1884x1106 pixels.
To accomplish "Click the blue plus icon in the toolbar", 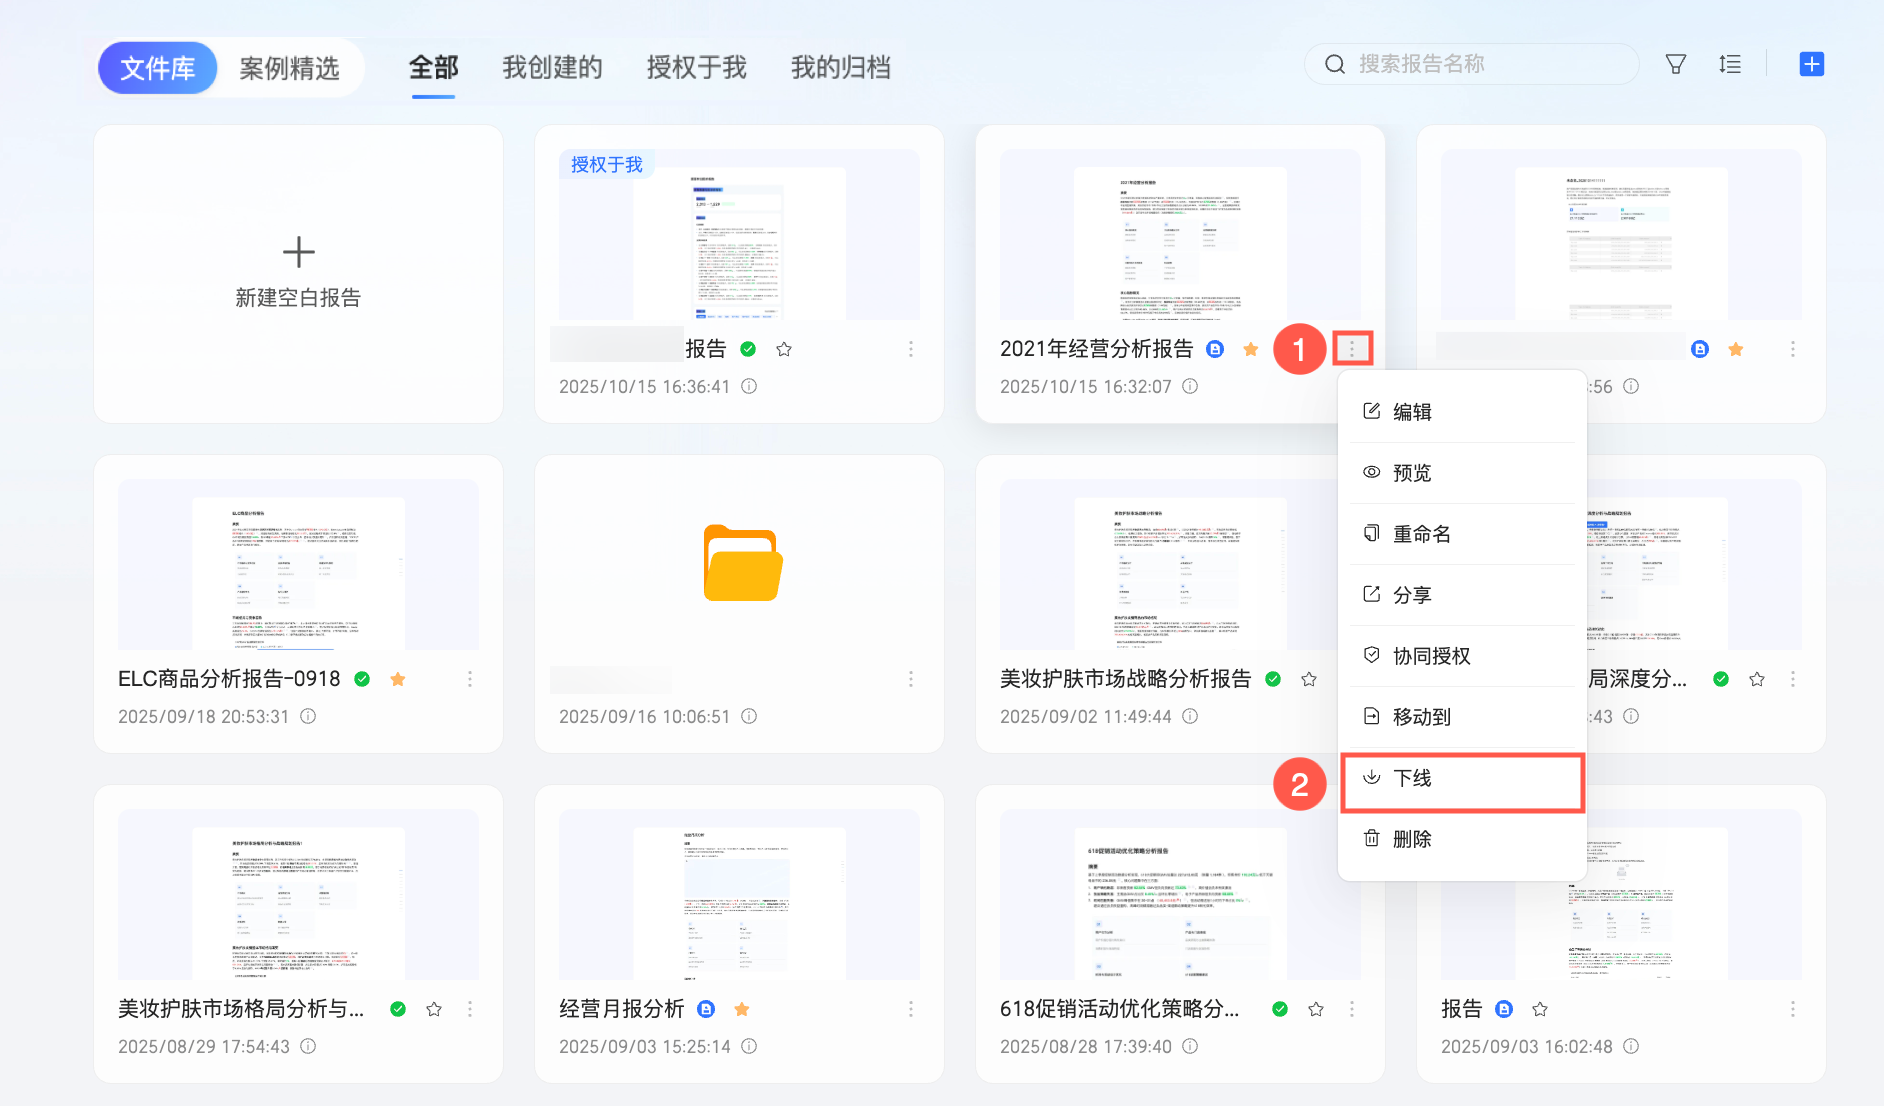I will pos(1811,65).
